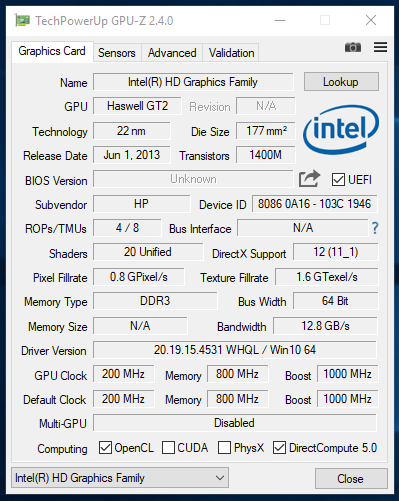
Task: Open the Advanced tab
Action: click(x=172, y=53)
